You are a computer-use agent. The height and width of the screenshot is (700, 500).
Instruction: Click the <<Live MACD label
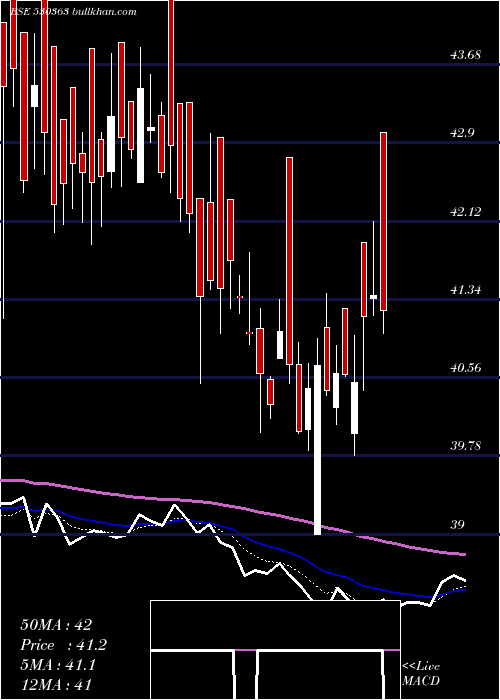tap(421, 674)
